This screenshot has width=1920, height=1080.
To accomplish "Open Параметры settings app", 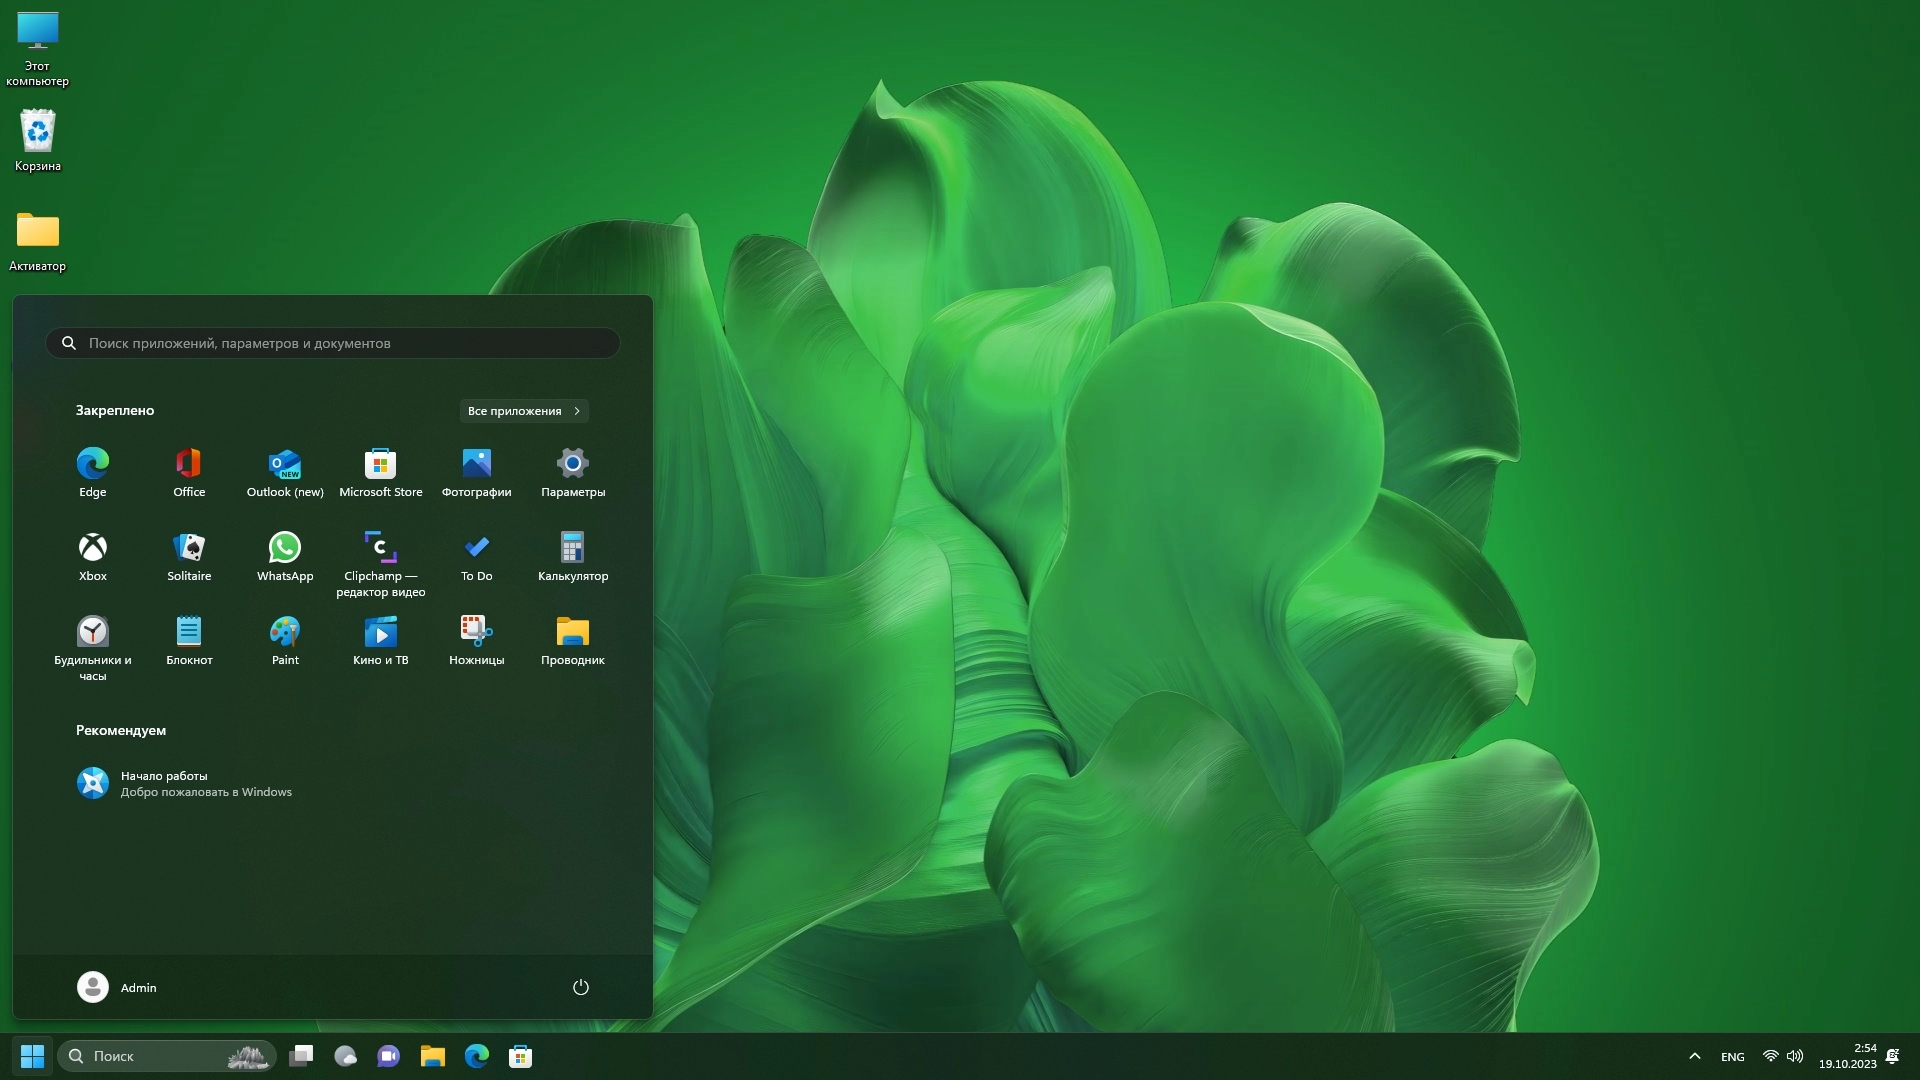I will 572,472.
